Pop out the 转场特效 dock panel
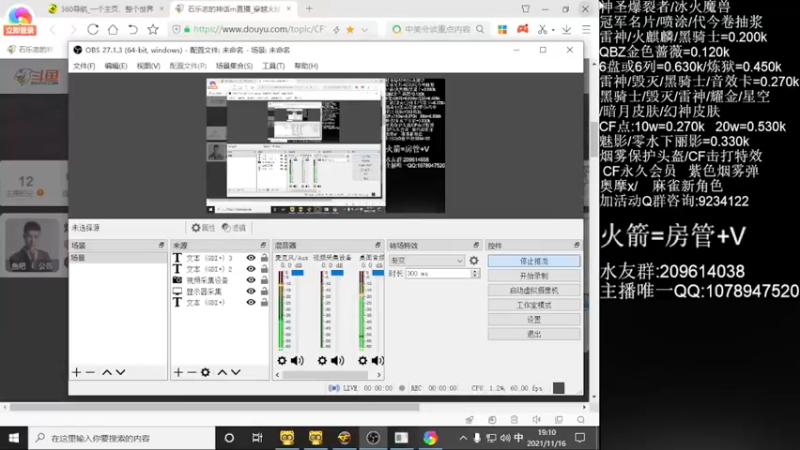This screenshot has height=450, width=800. click(476, 245)
